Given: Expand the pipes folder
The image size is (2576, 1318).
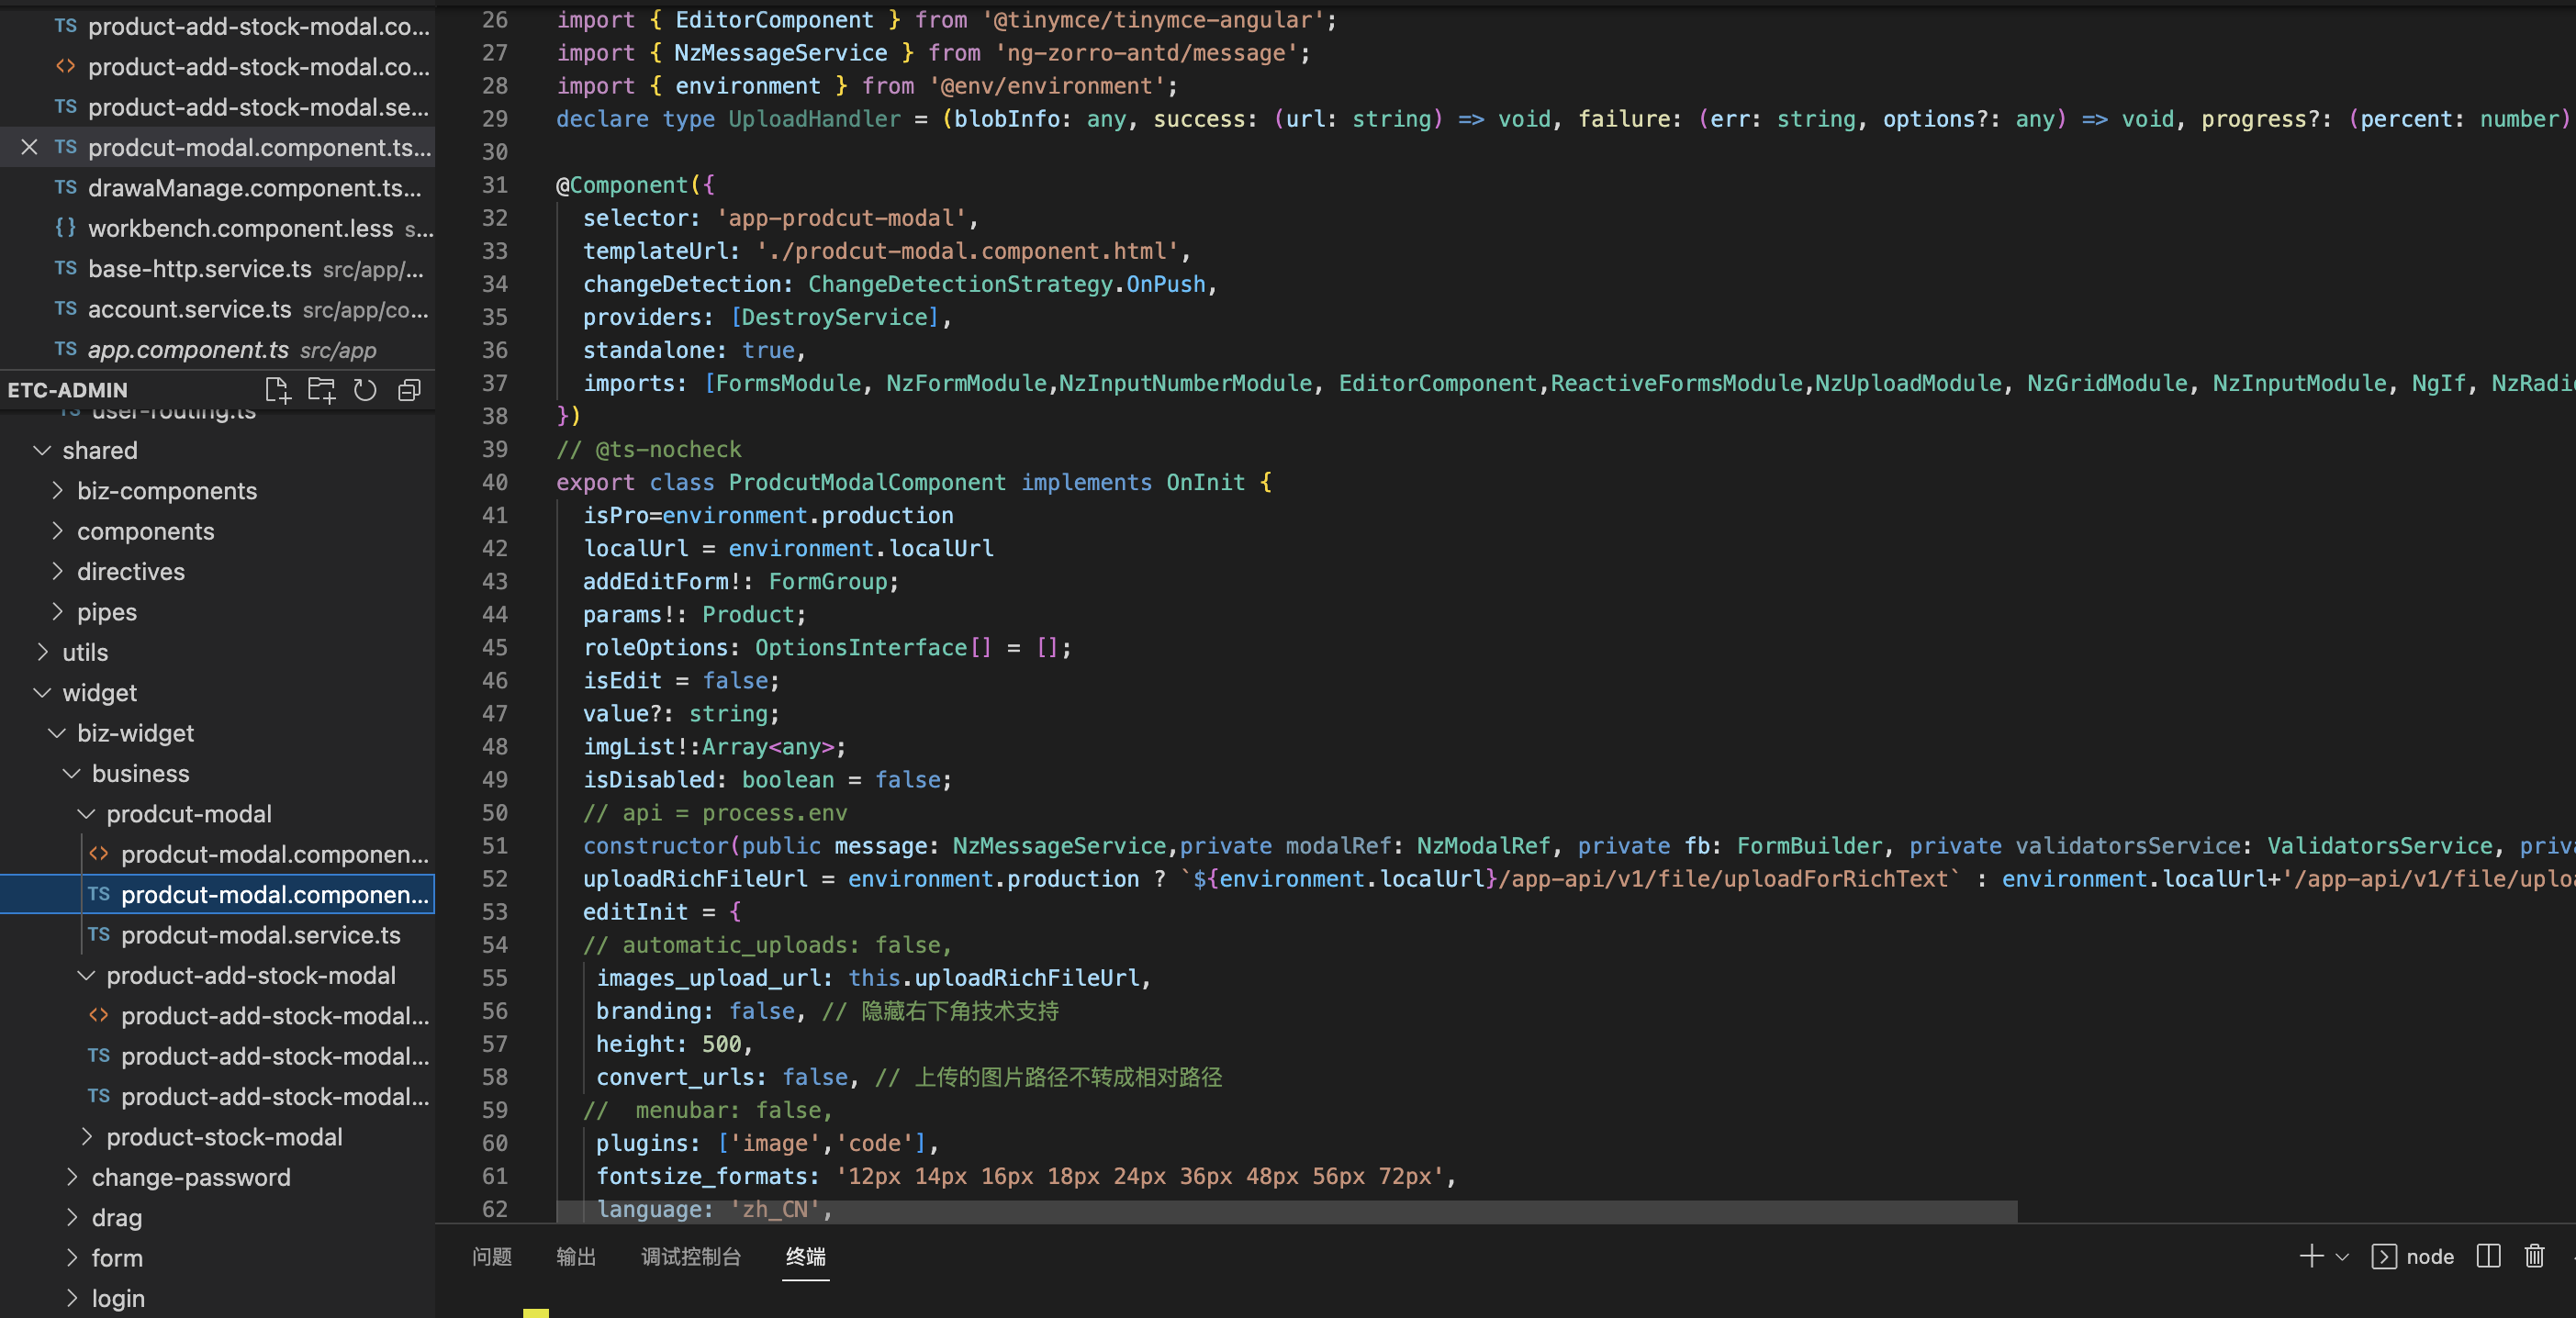Looking at the screenshot, I should pyautogui.click(x=57, y=612).
